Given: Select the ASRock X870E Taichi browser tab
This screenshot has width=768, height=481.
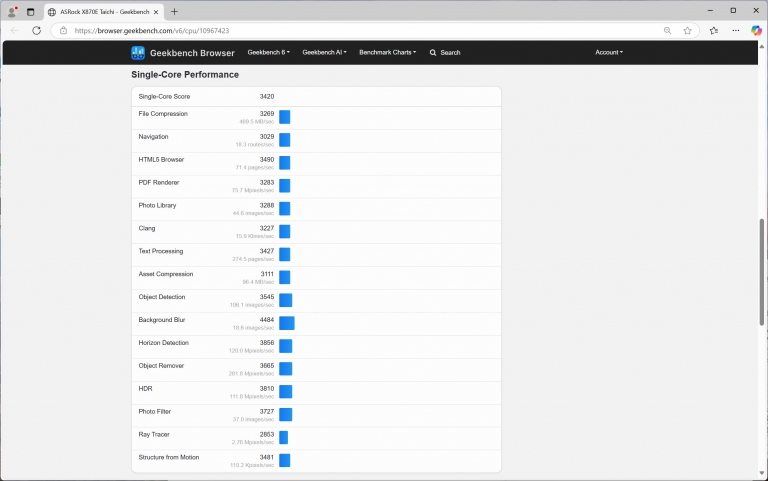Looking at the screenshot, I should pos(104,12).
